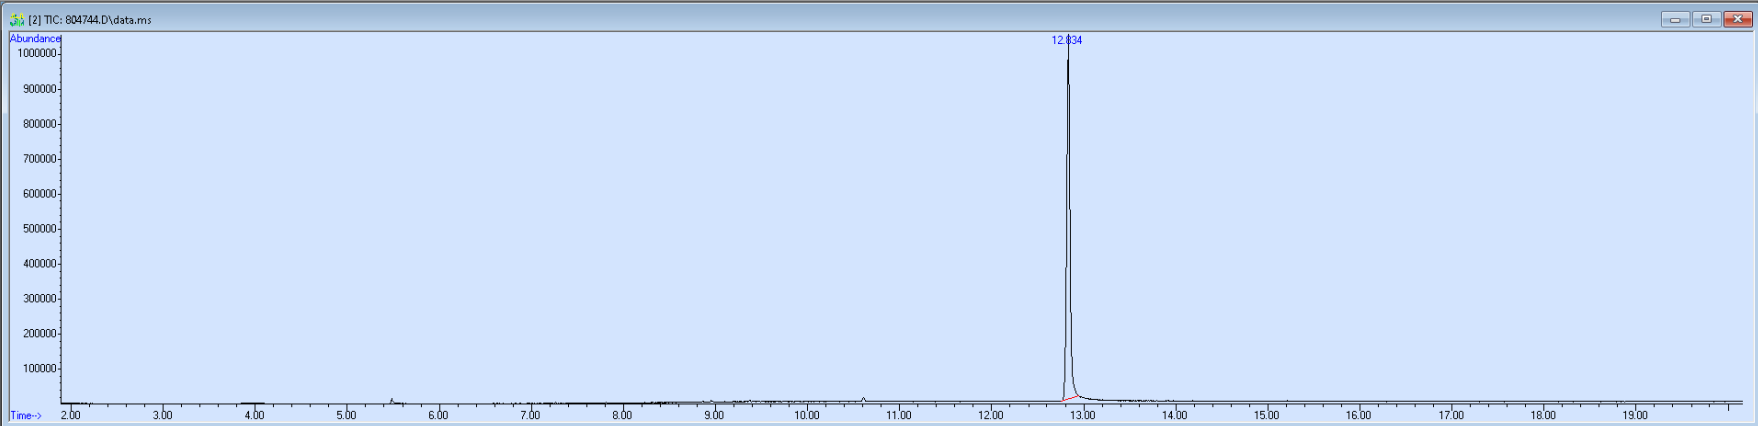Select the 12.834 peak label
Screen dimensions: 1758x426
point(1067,40)
